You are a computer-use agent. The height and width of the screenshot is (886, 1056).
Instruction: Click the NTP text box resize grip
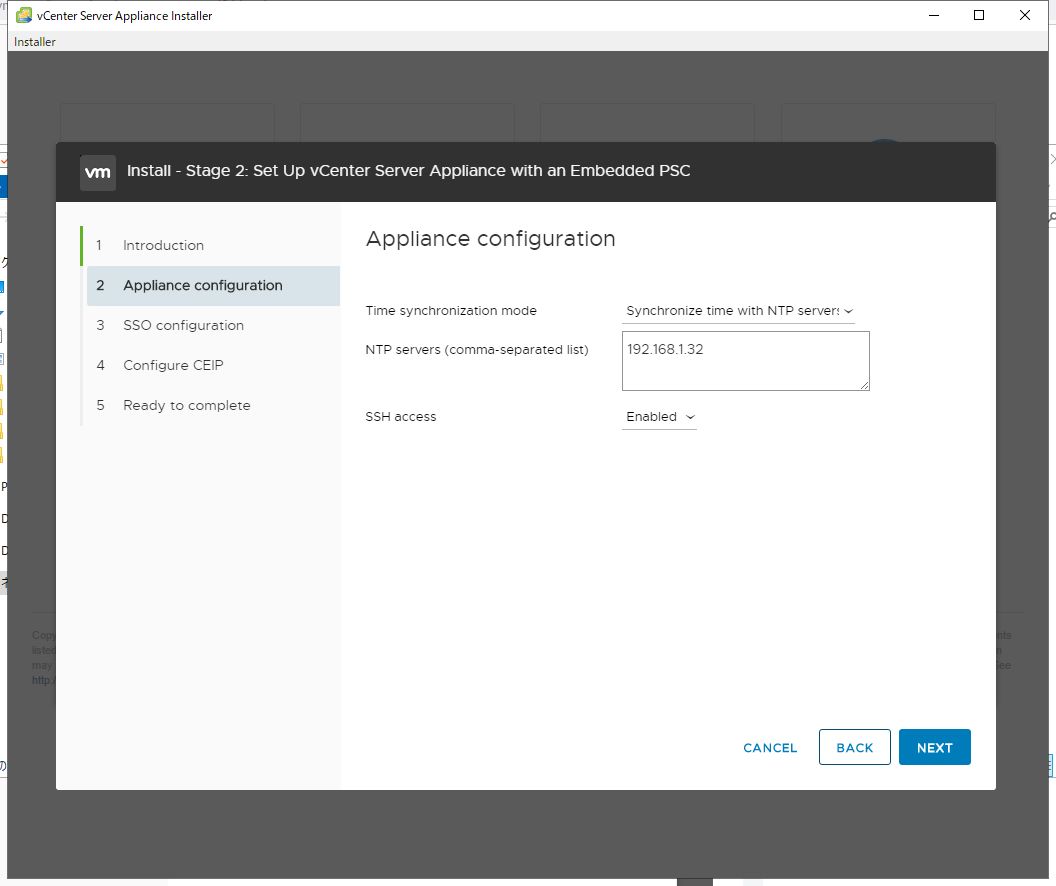864,385
